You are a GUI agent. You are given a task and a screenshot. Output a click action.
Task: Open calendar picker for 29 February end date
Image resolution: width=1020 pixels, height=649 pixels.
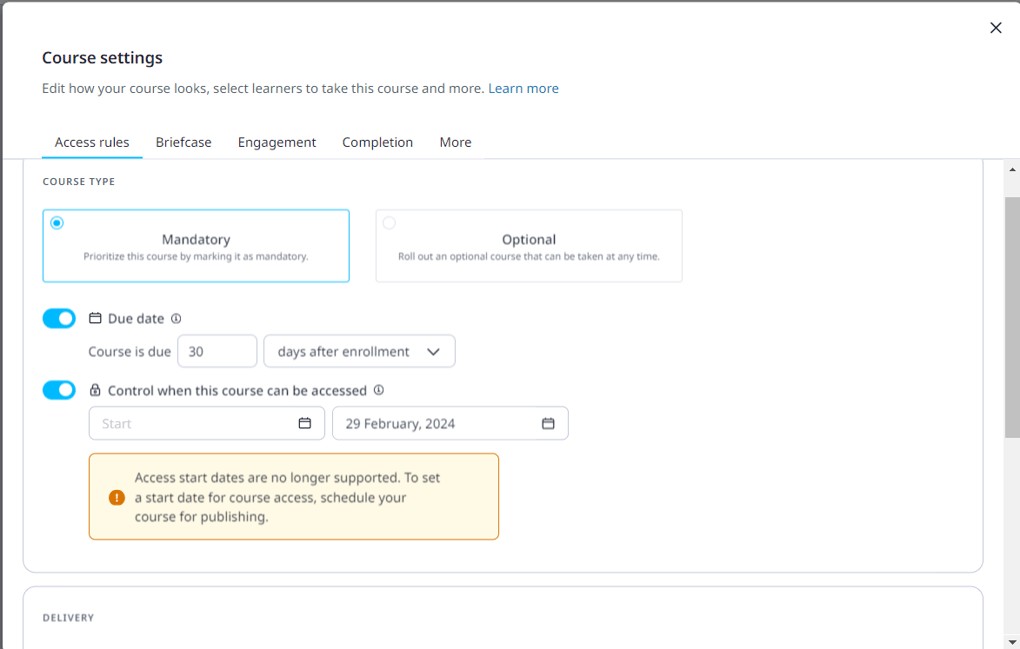point(548,424)
